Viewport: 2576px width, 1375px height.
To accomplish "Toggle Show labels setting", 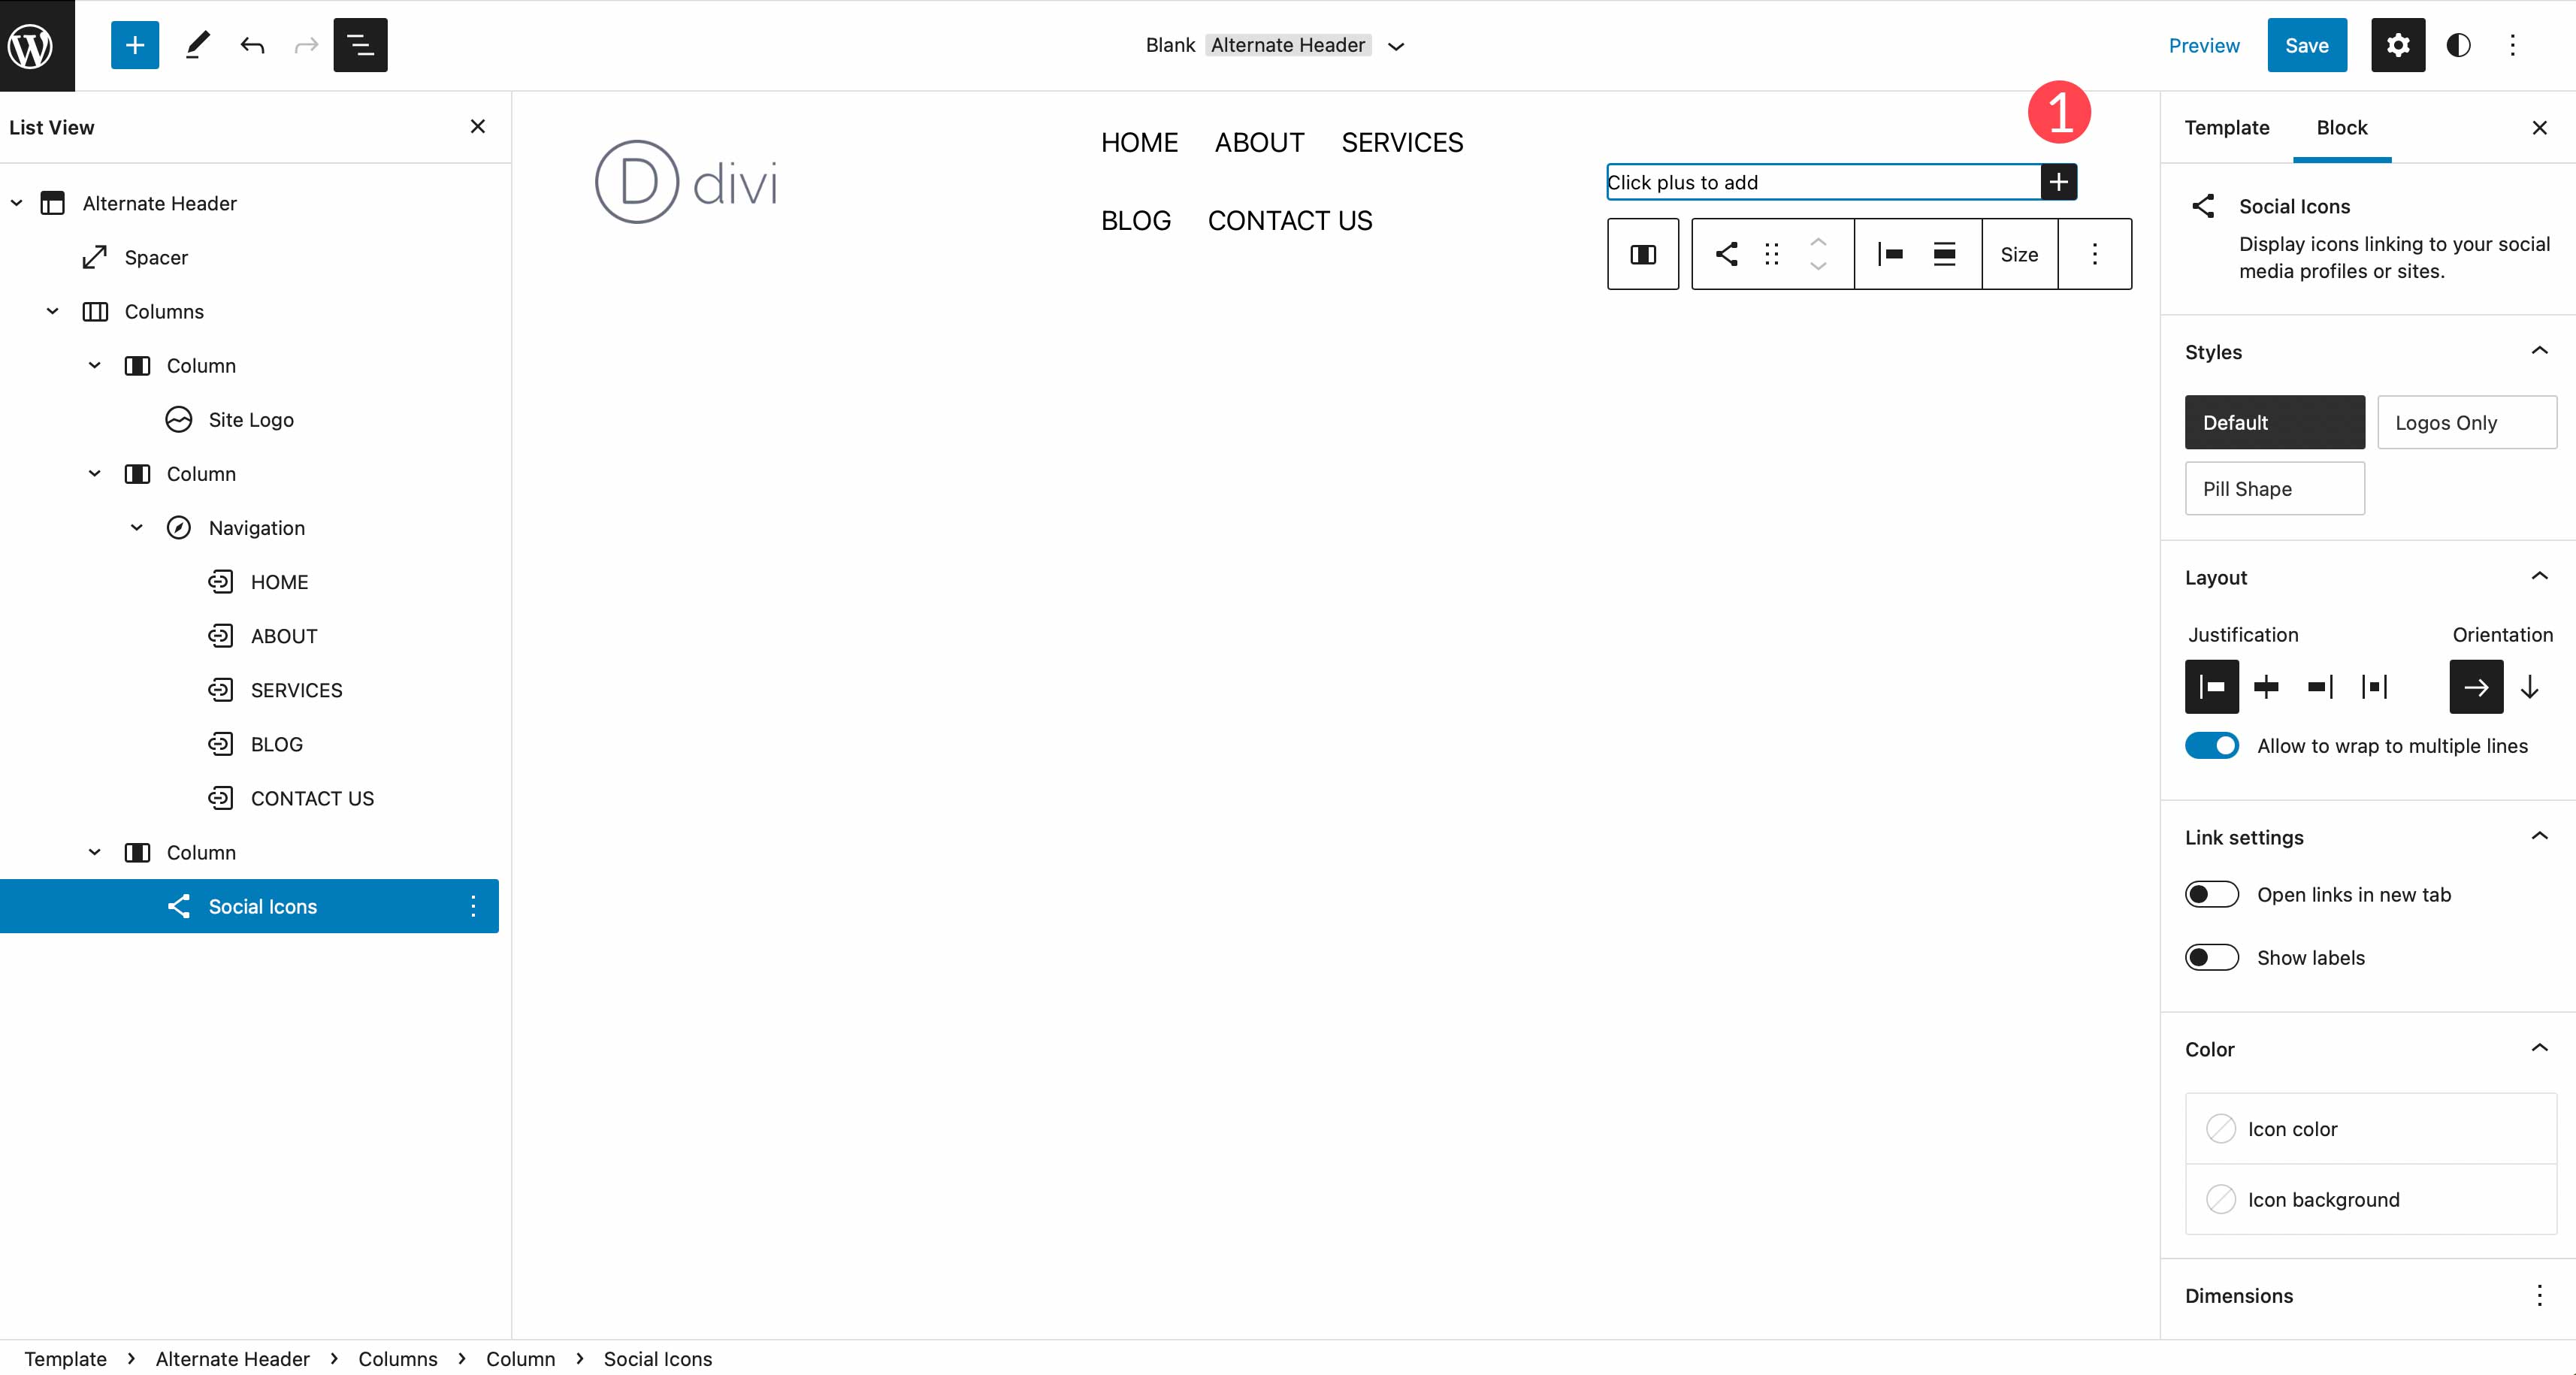I will click(x=2213, y=956).
